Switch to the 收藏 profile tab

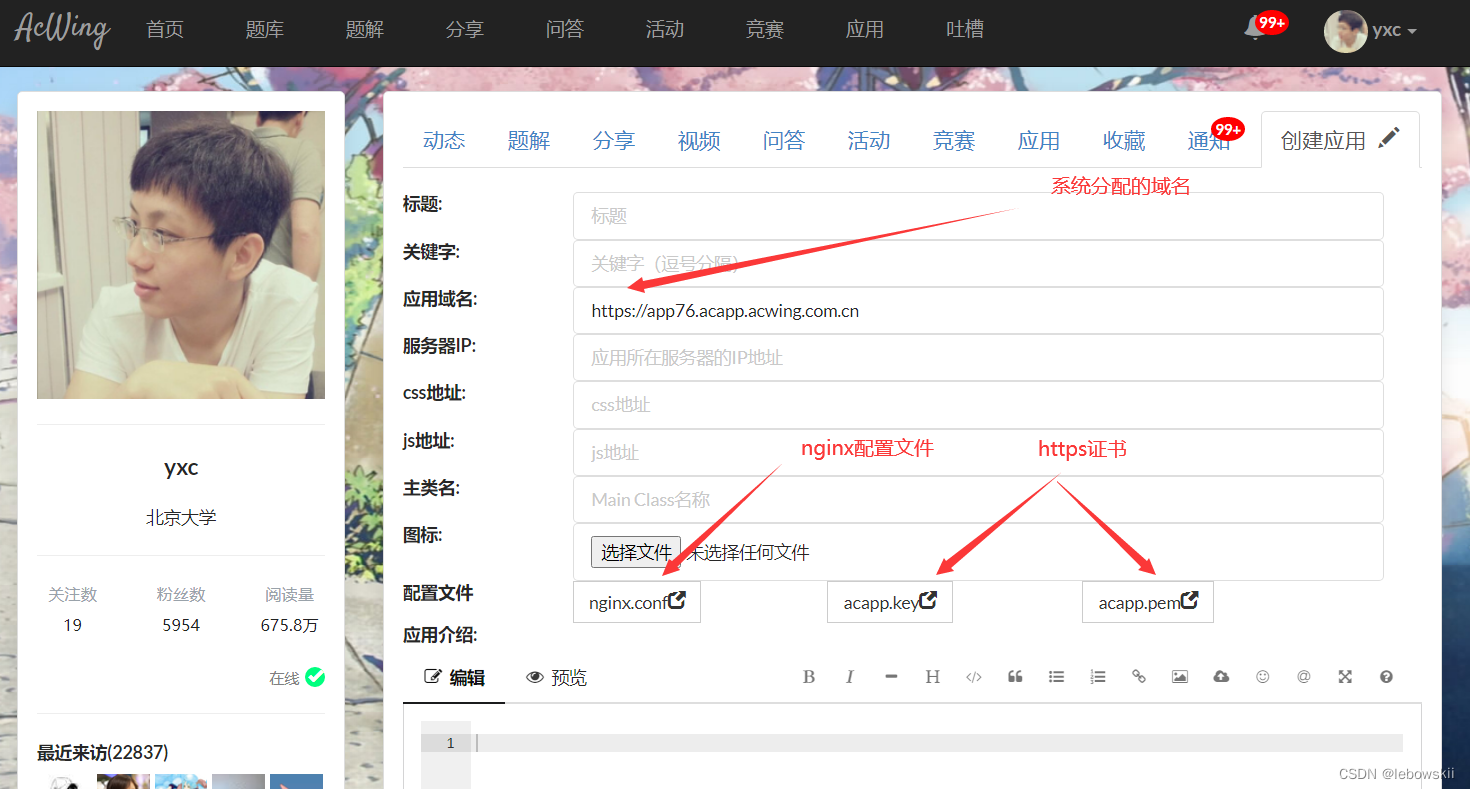click(x=1124, y=141)
